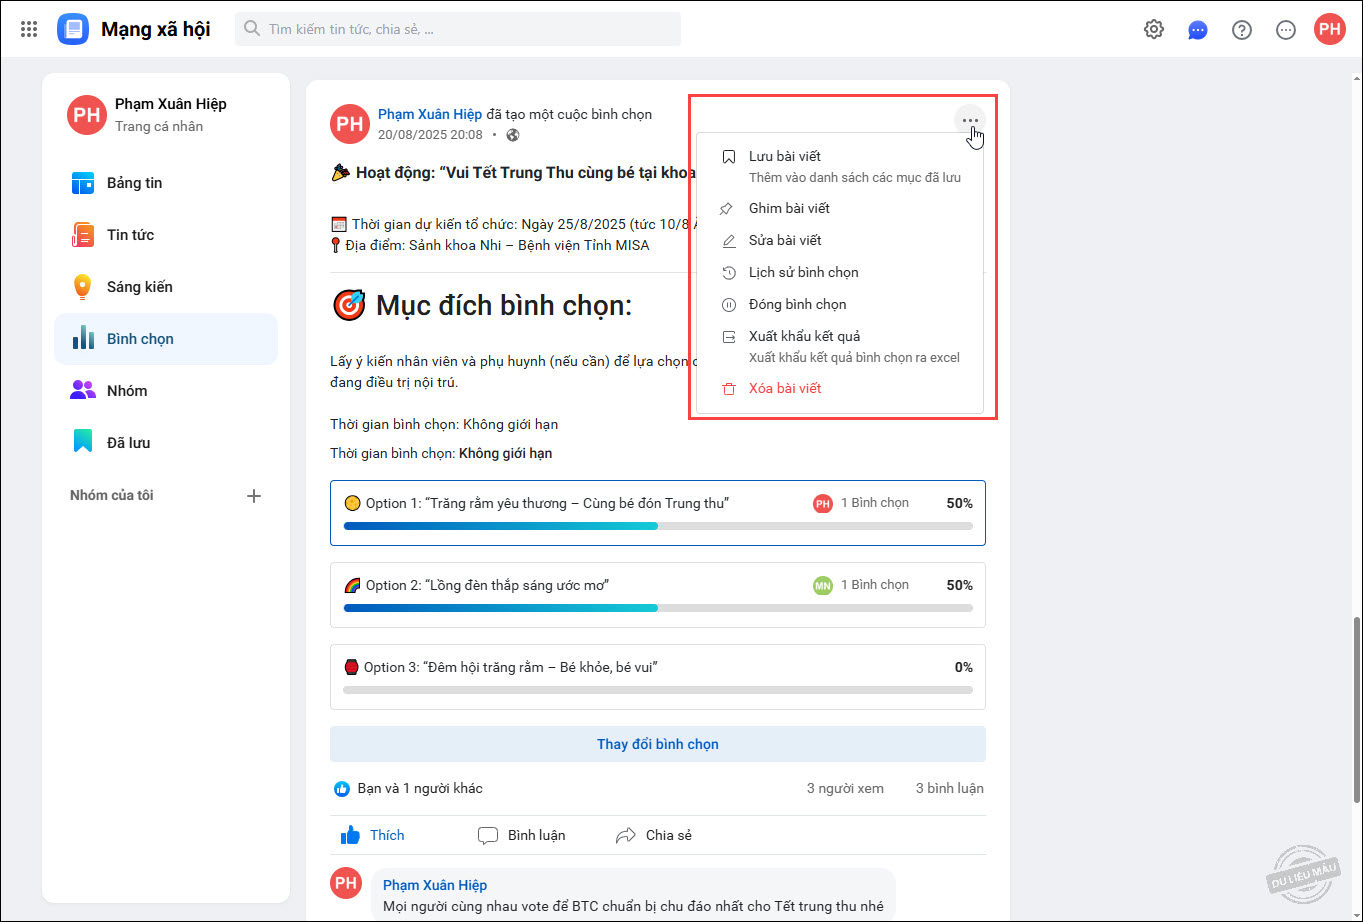The height and width of the screenshot is (922, 1363).
Task: Click the thumbs-up Thích icon
Action: (350, 835)
